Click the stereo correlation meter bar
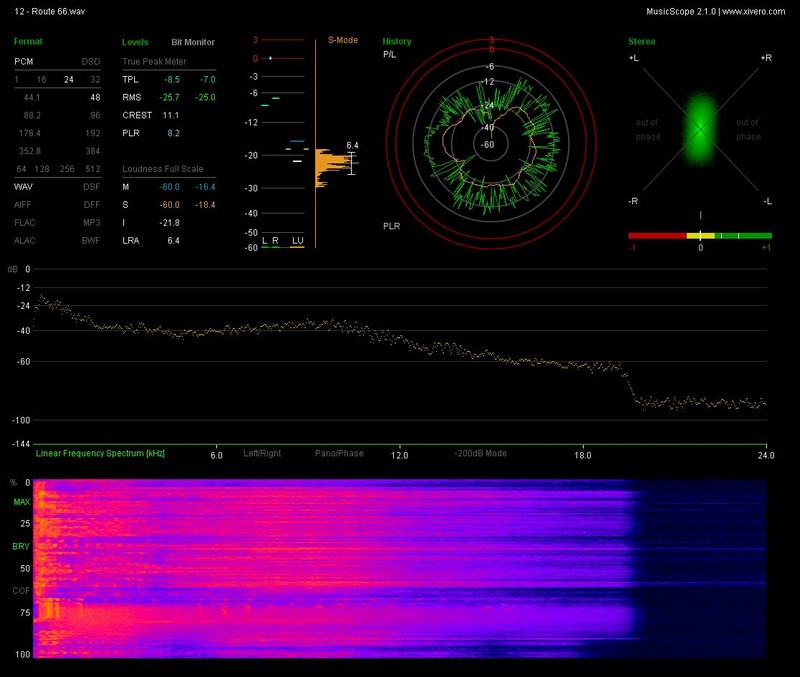This screenshot has height=677, width=800. pos(700,236)
